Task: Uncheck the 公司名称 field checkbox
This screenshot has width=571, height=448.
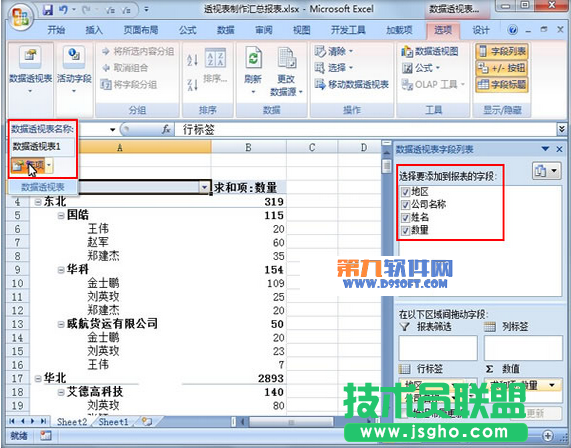Action: [405, 204]
